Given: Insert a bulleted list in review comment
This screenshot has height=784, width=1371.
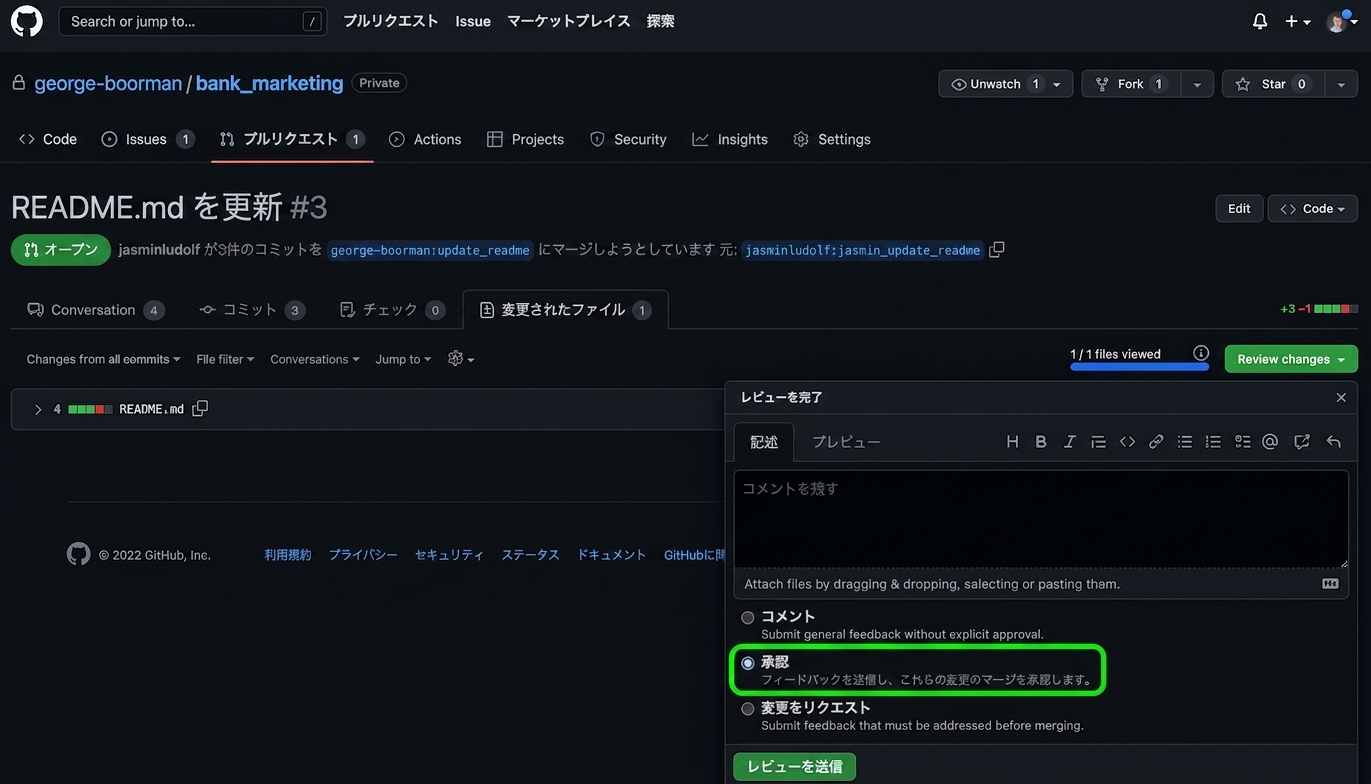Looking at the screenshot, I should coord(1185,442).
